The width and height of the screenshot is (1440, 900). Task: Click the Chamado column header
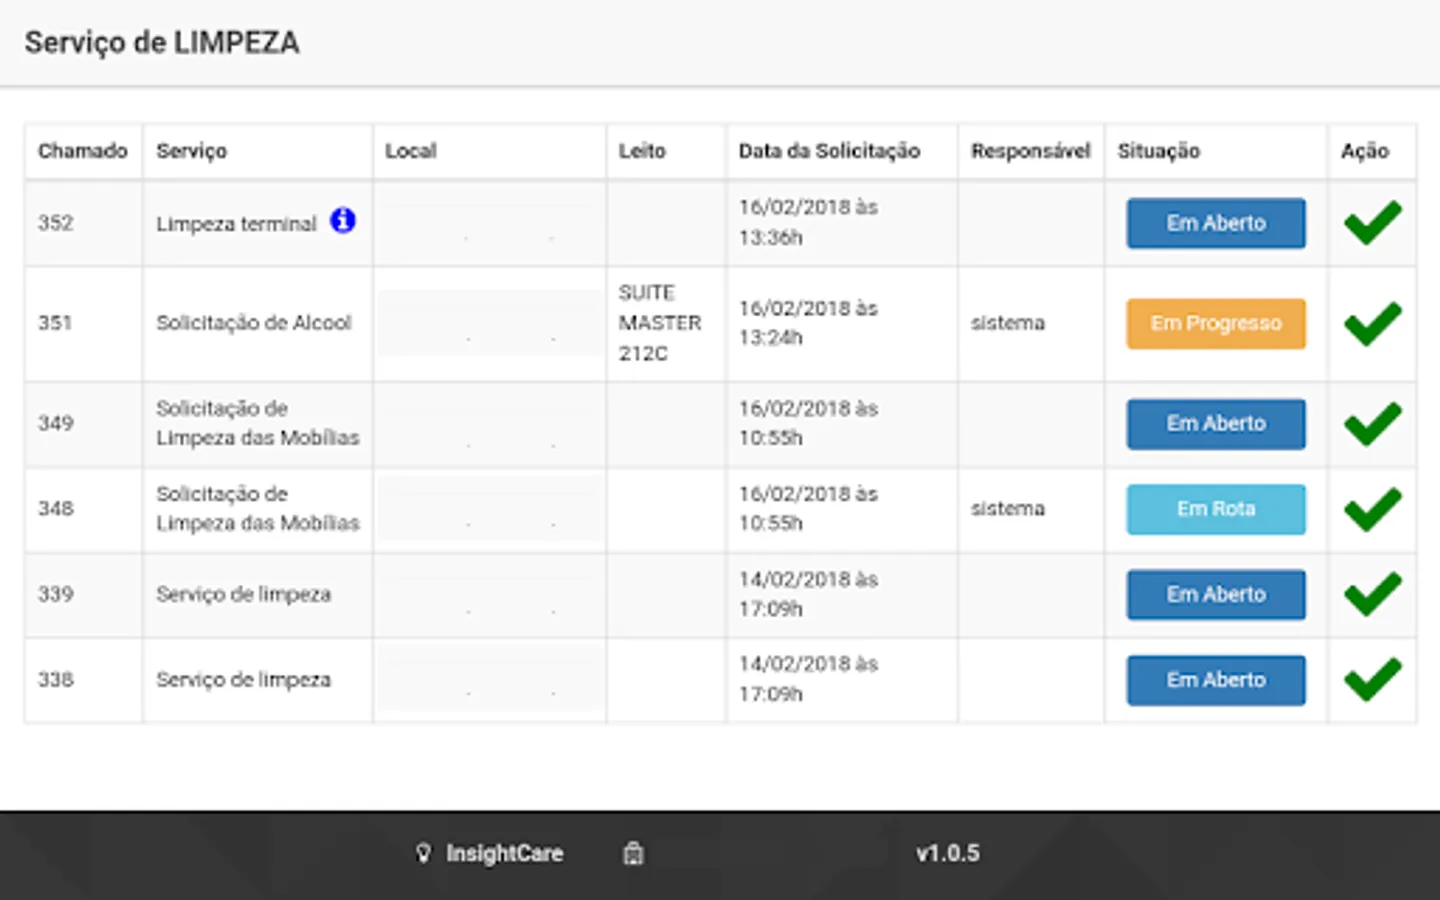pyautogui.click(x=83, y=151)
